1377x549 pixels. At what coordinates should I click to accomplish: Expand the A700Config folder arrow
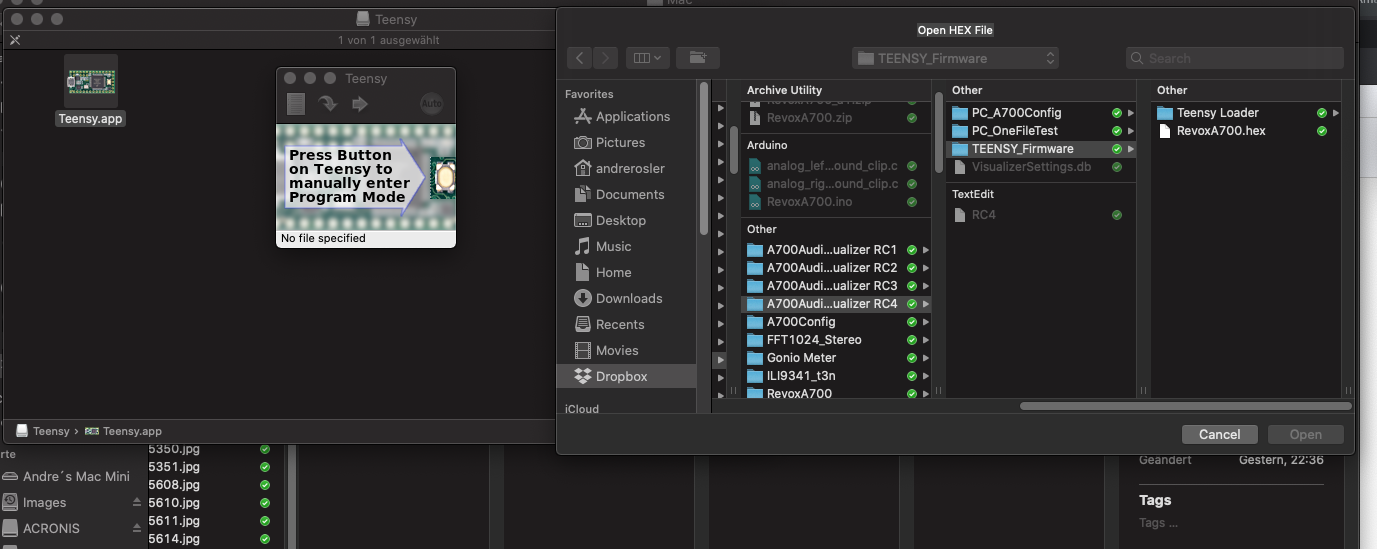click(925, 321)
